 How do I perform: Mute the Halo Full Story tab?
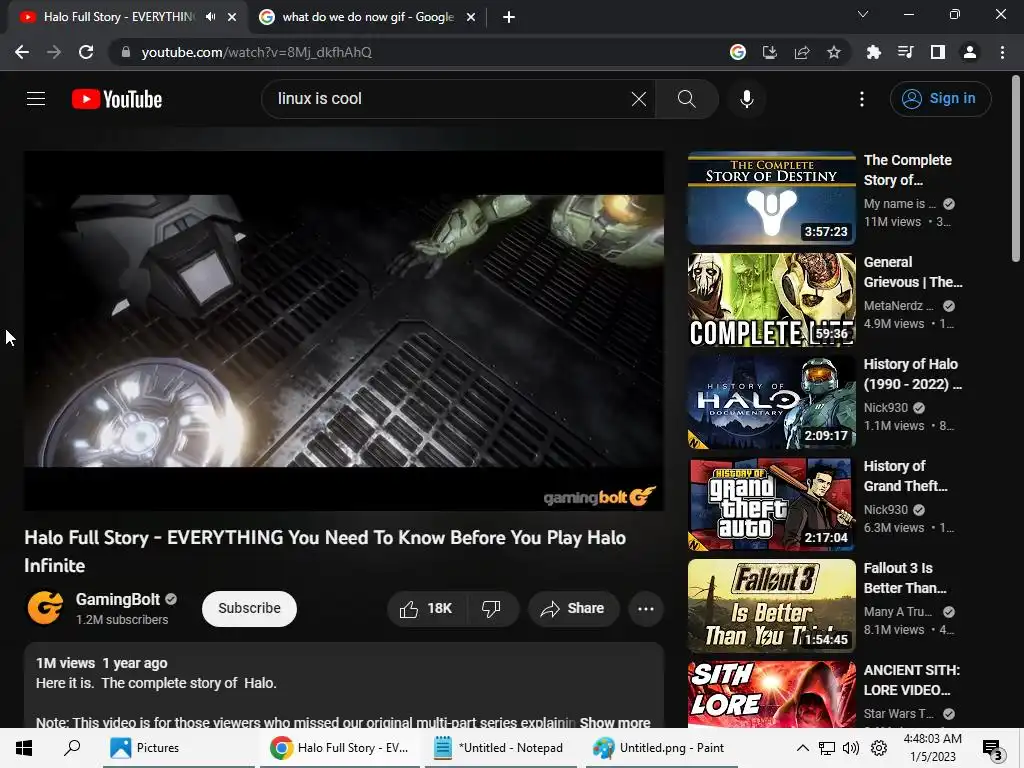click(210, 17)
